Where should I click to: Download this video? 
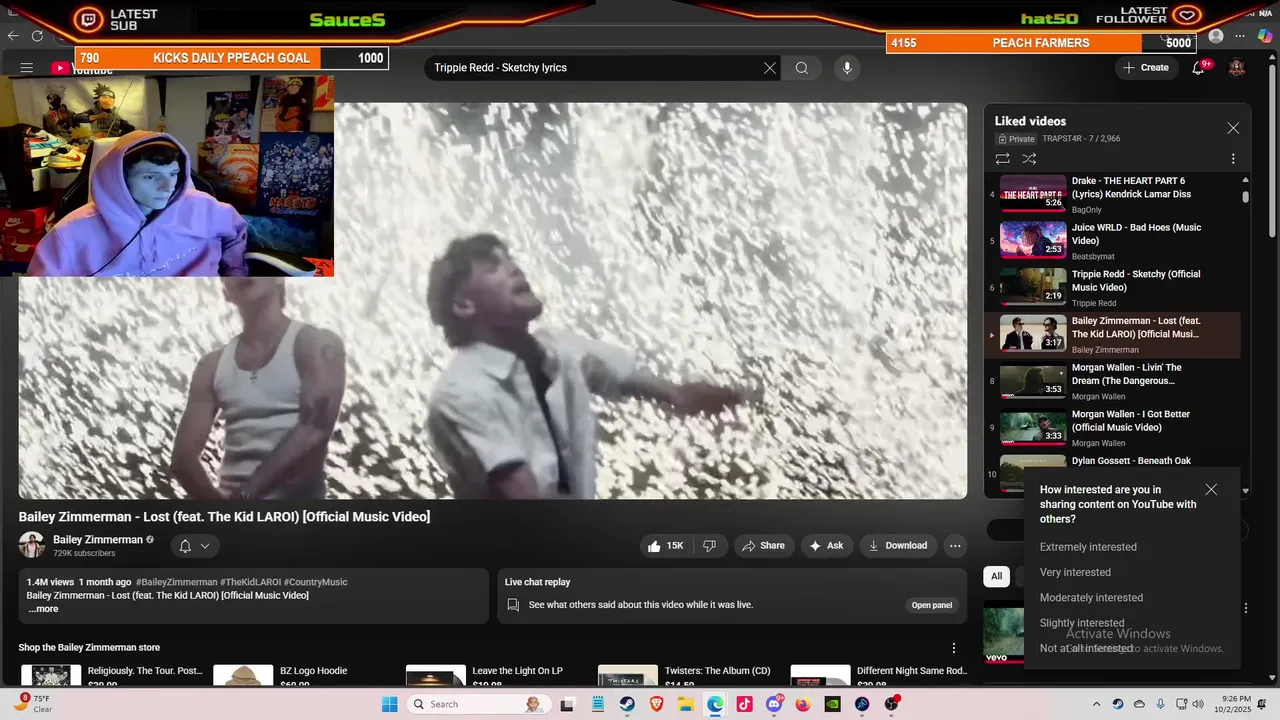898,546
